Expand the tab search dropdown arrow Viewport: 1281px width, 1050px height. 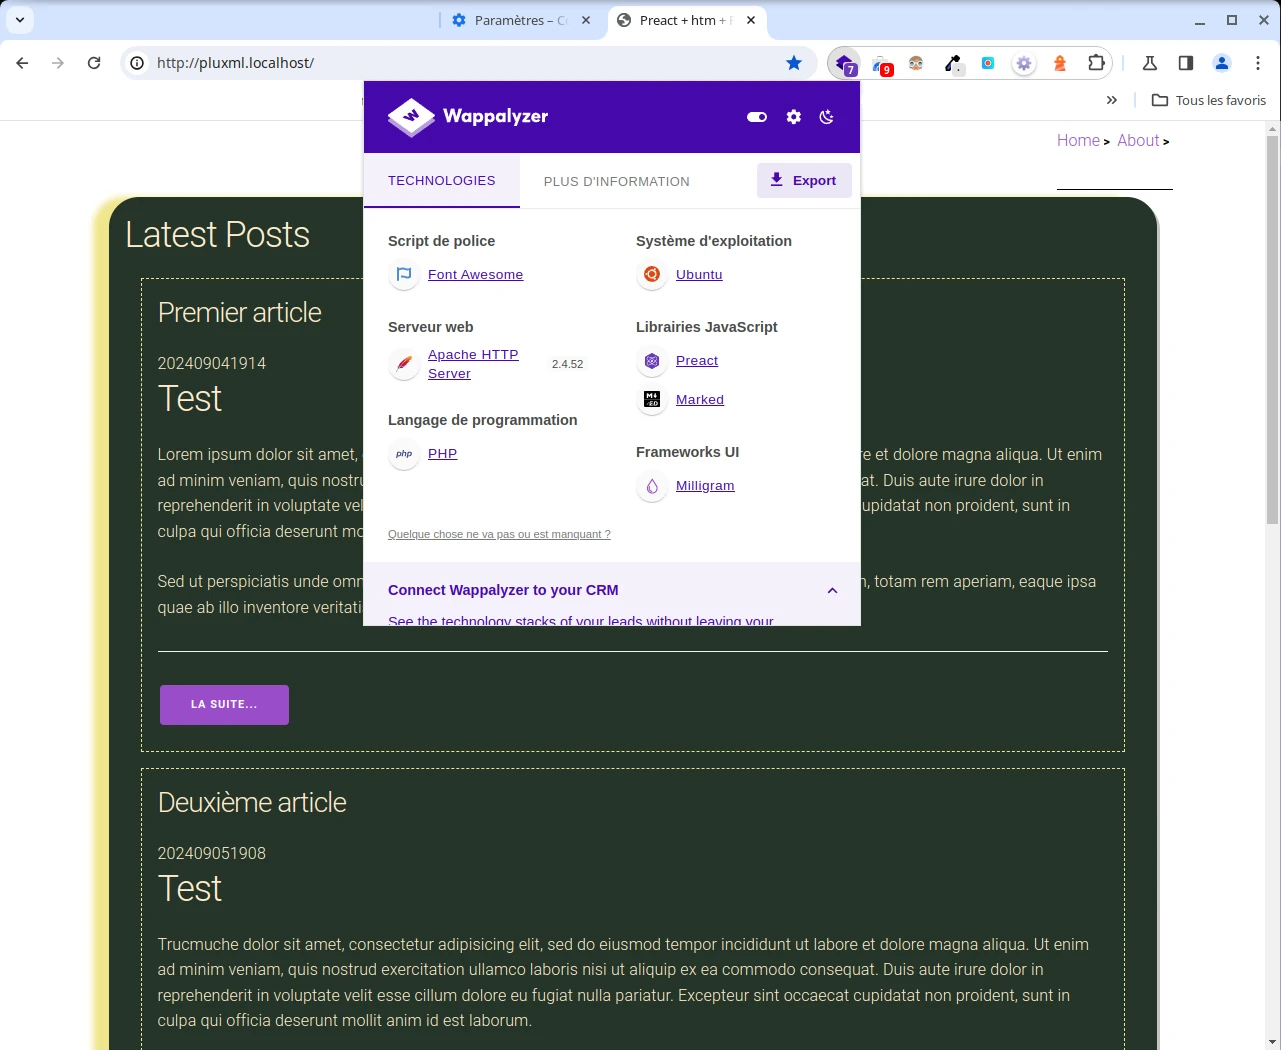(x=20, y=19)
